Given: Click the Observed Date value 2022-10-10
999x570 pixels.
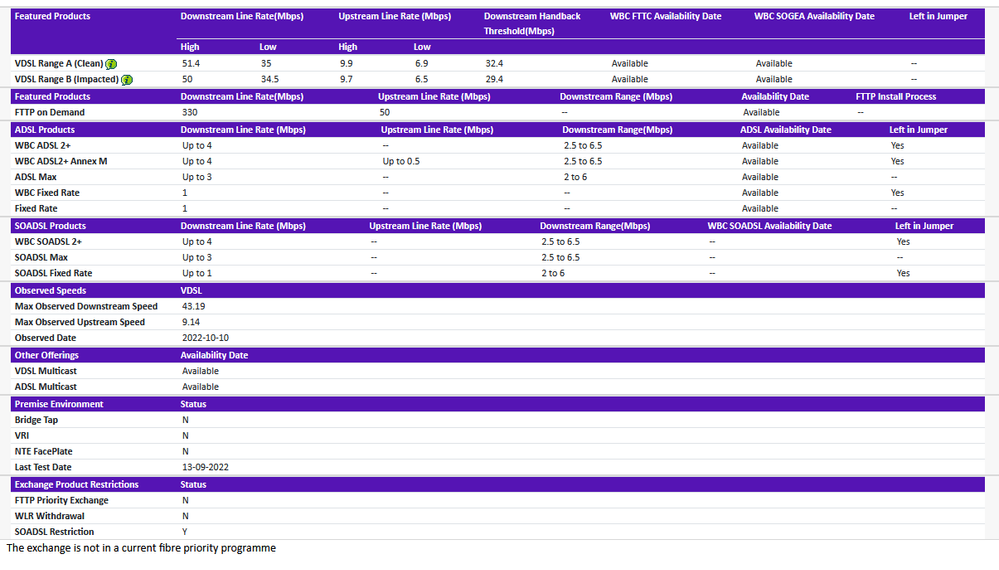Looking at the screenshot, I should click(x=205, y=338).
